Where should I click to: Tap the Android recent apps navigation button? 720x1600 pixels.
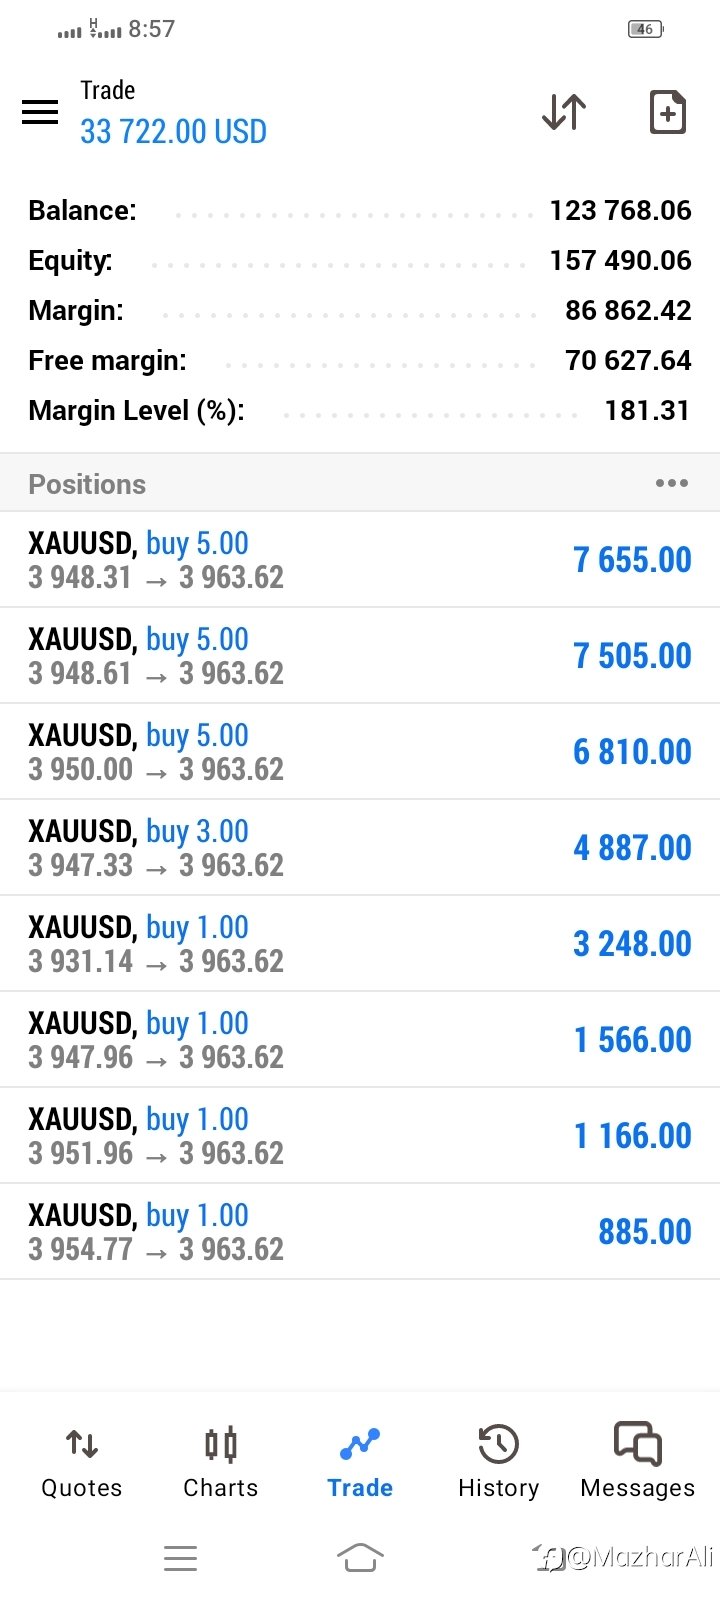click(x=180, y=1558)
